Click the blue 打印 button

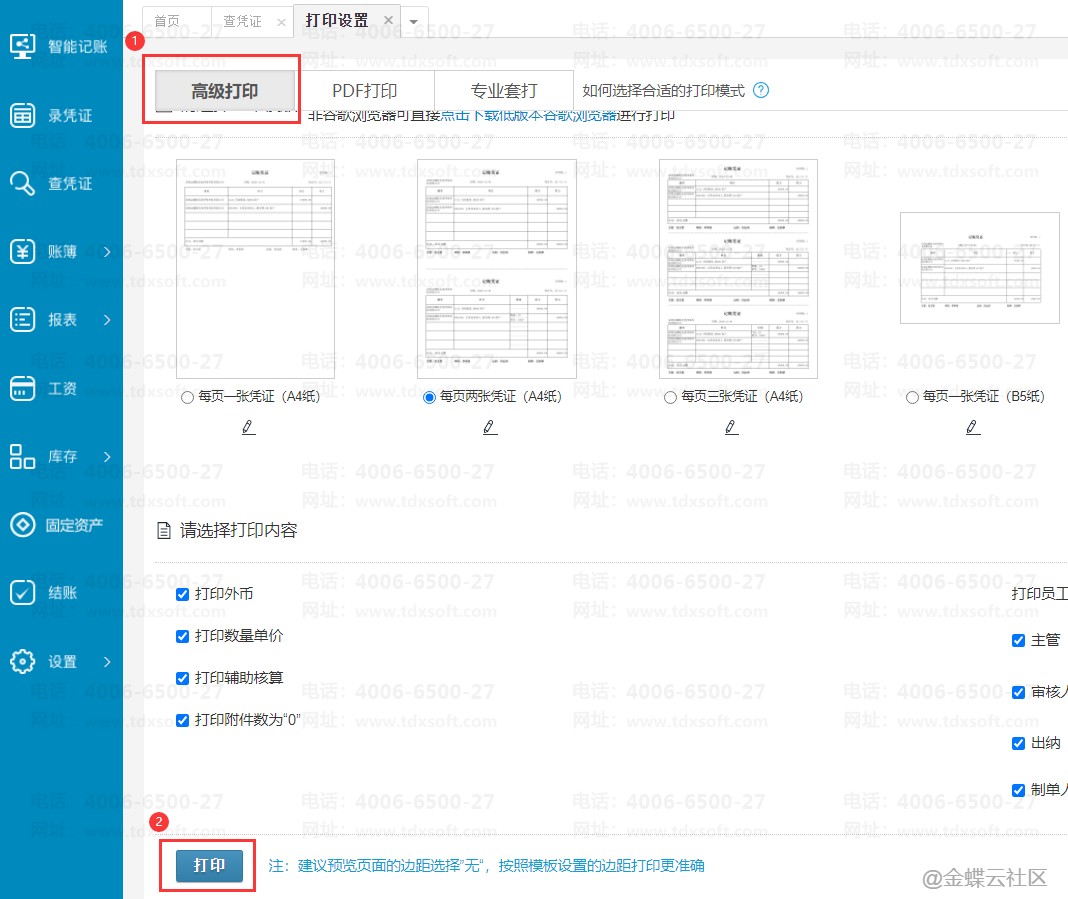point(209,865)
